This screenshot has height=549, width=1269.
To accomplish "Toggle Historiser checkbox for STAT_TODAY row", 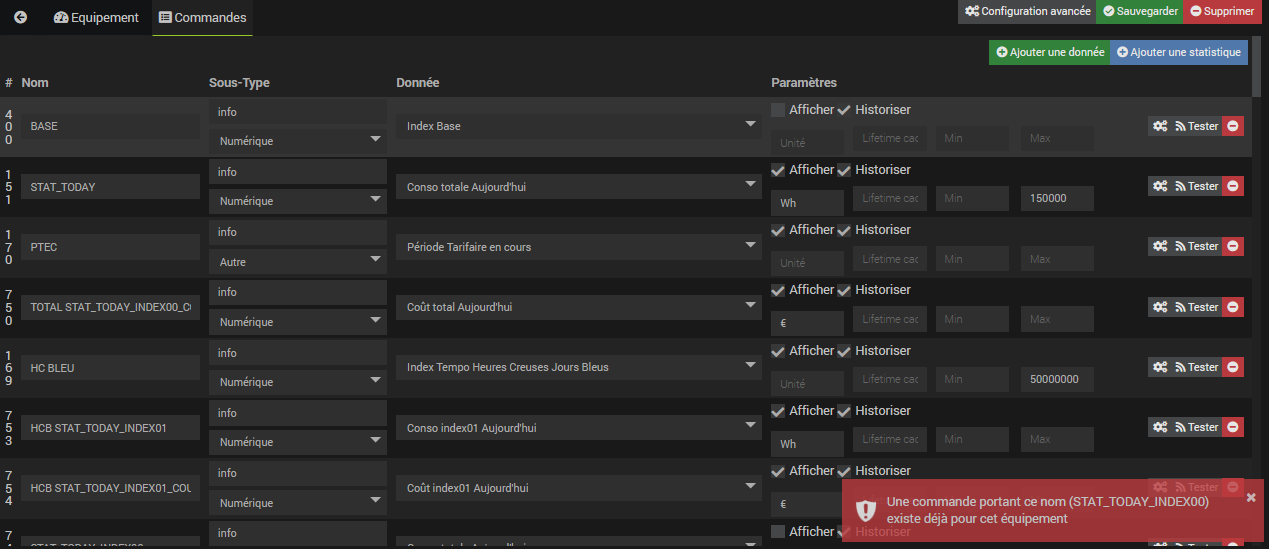I will [x=844, y=170].
